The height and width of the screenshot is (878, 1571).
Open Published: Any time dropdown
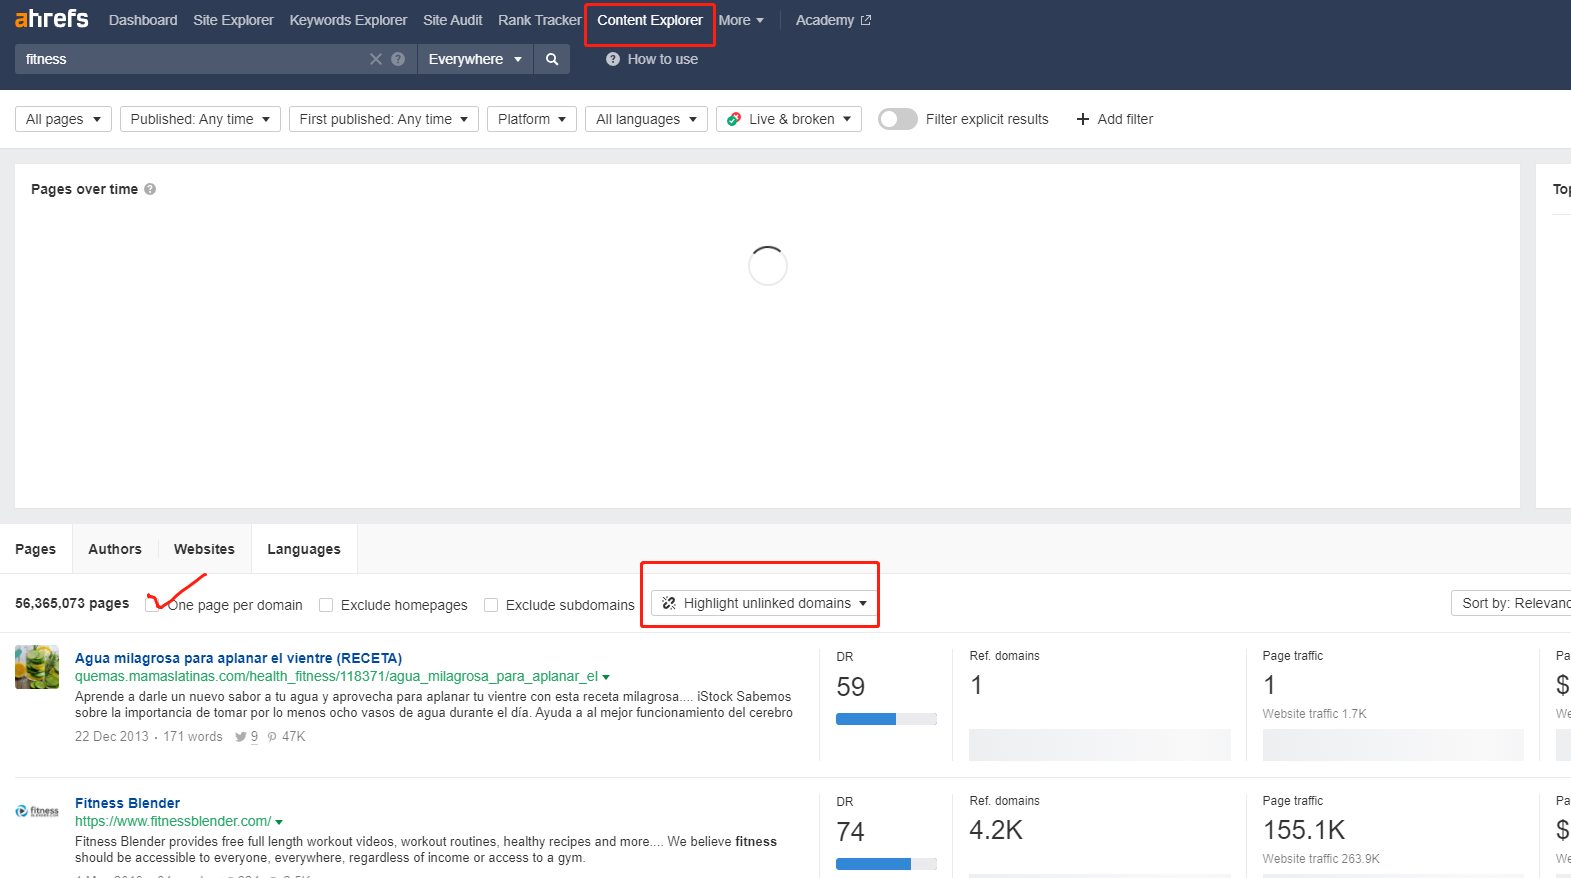(x=200, y=119)
